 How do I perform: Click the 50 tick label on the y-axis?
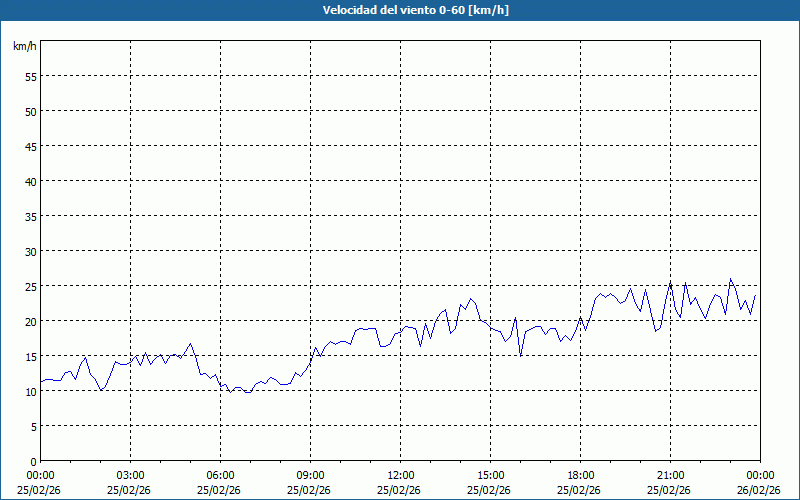pyautogui.click(x=30, y=111)
